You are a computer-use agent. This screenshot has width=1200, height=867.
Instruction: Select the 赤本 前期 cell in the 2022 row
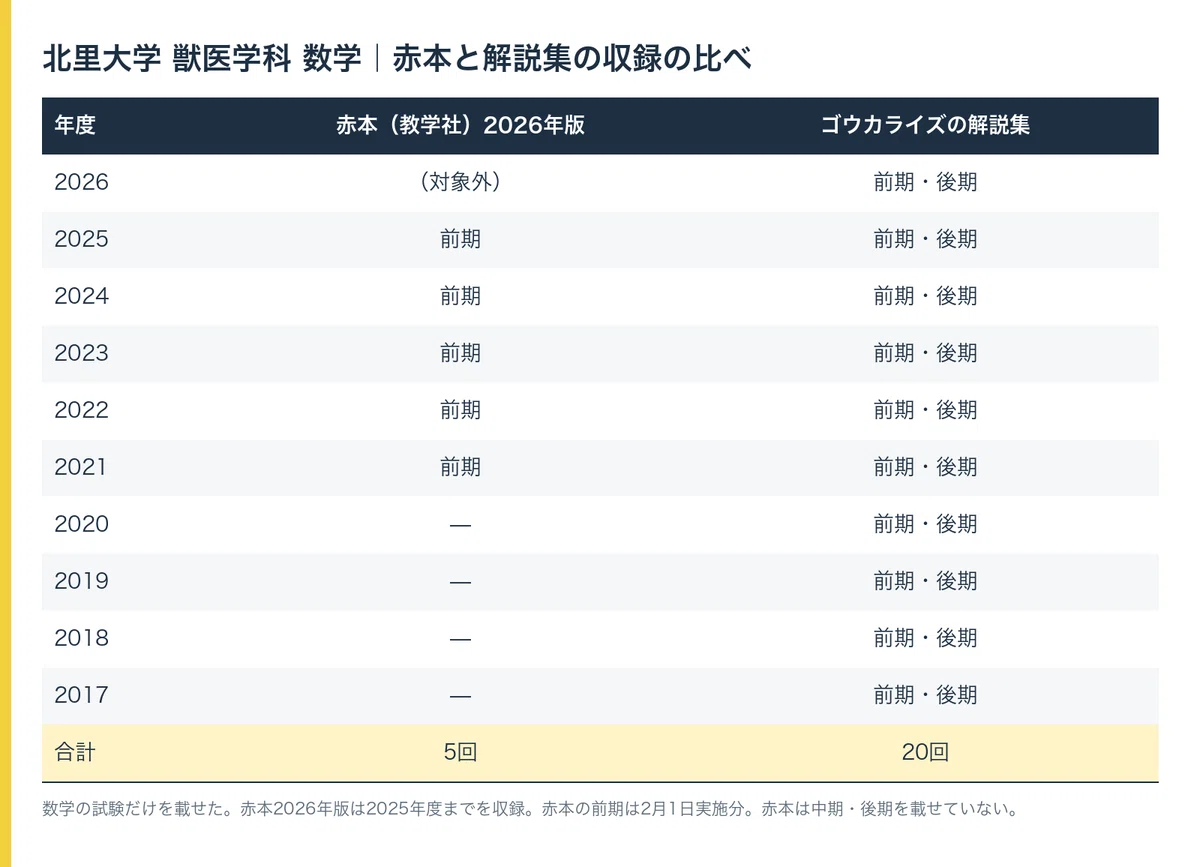(460, 411)
